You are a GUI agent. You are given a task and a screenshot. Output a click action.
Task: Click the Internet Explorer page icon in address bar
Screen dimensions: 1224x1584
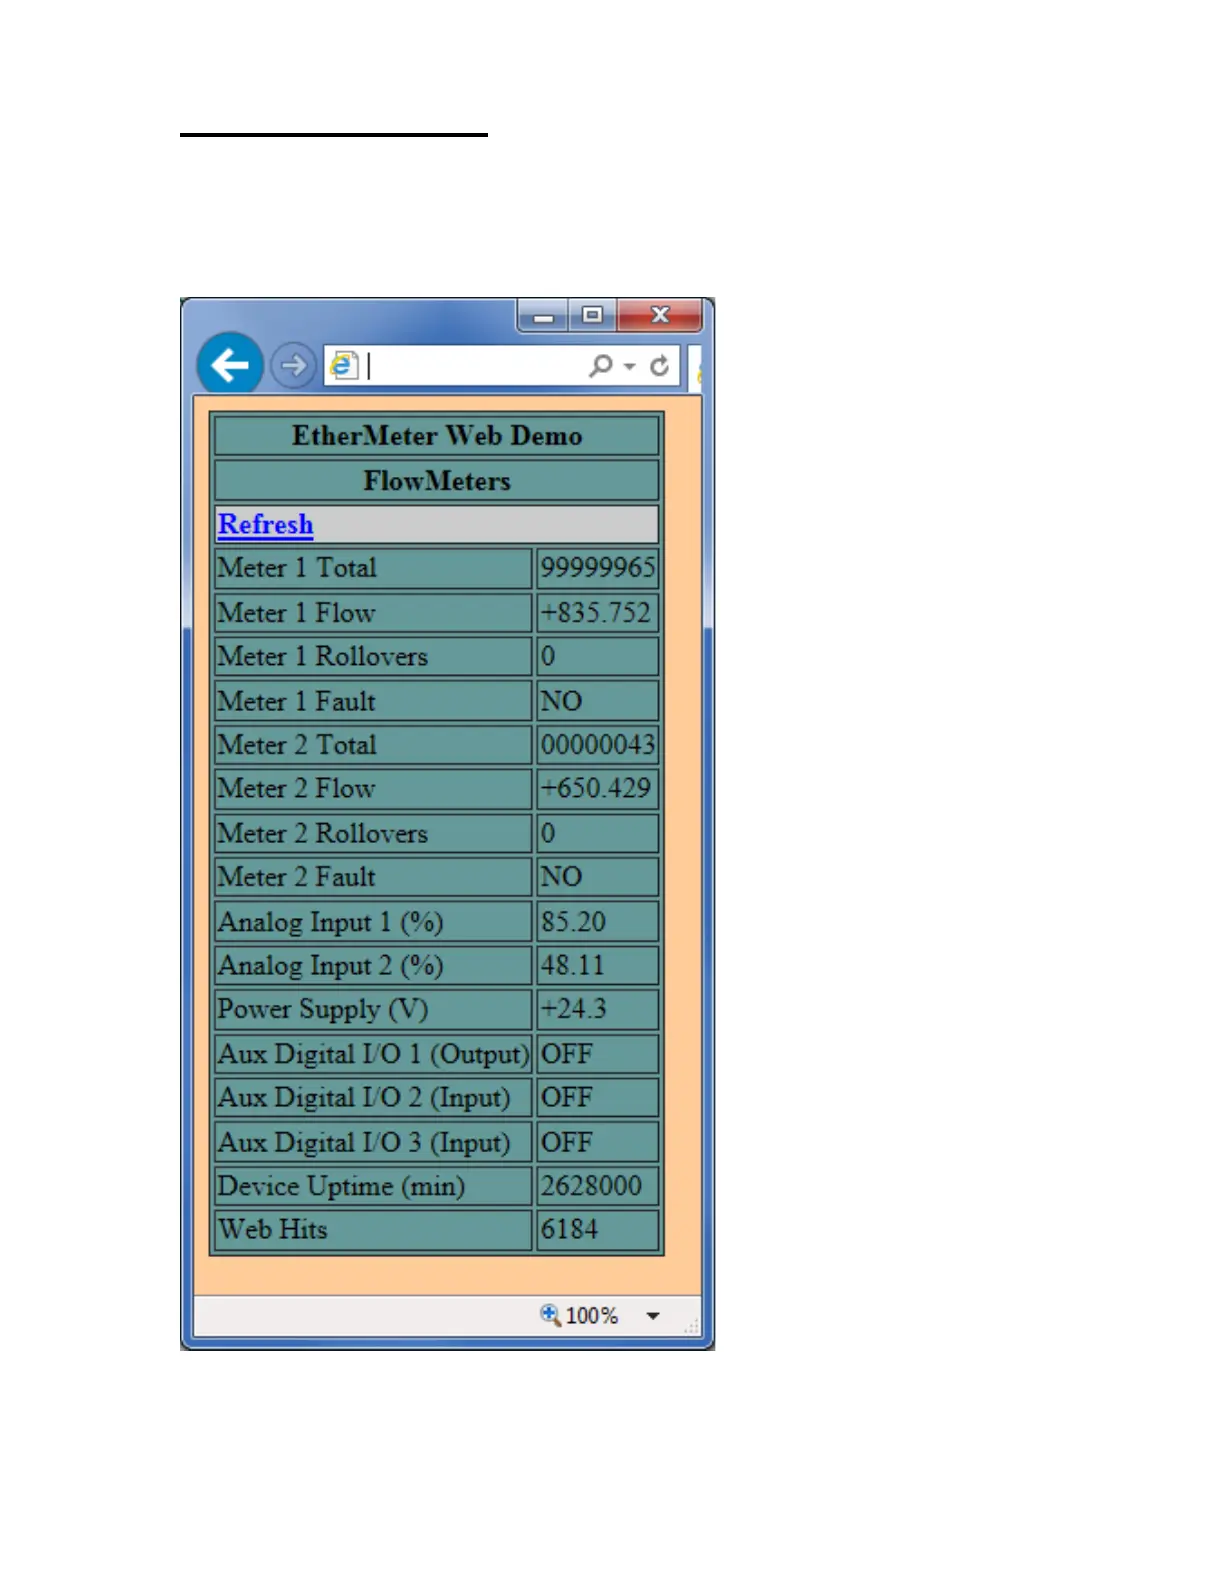pos(344,365)
